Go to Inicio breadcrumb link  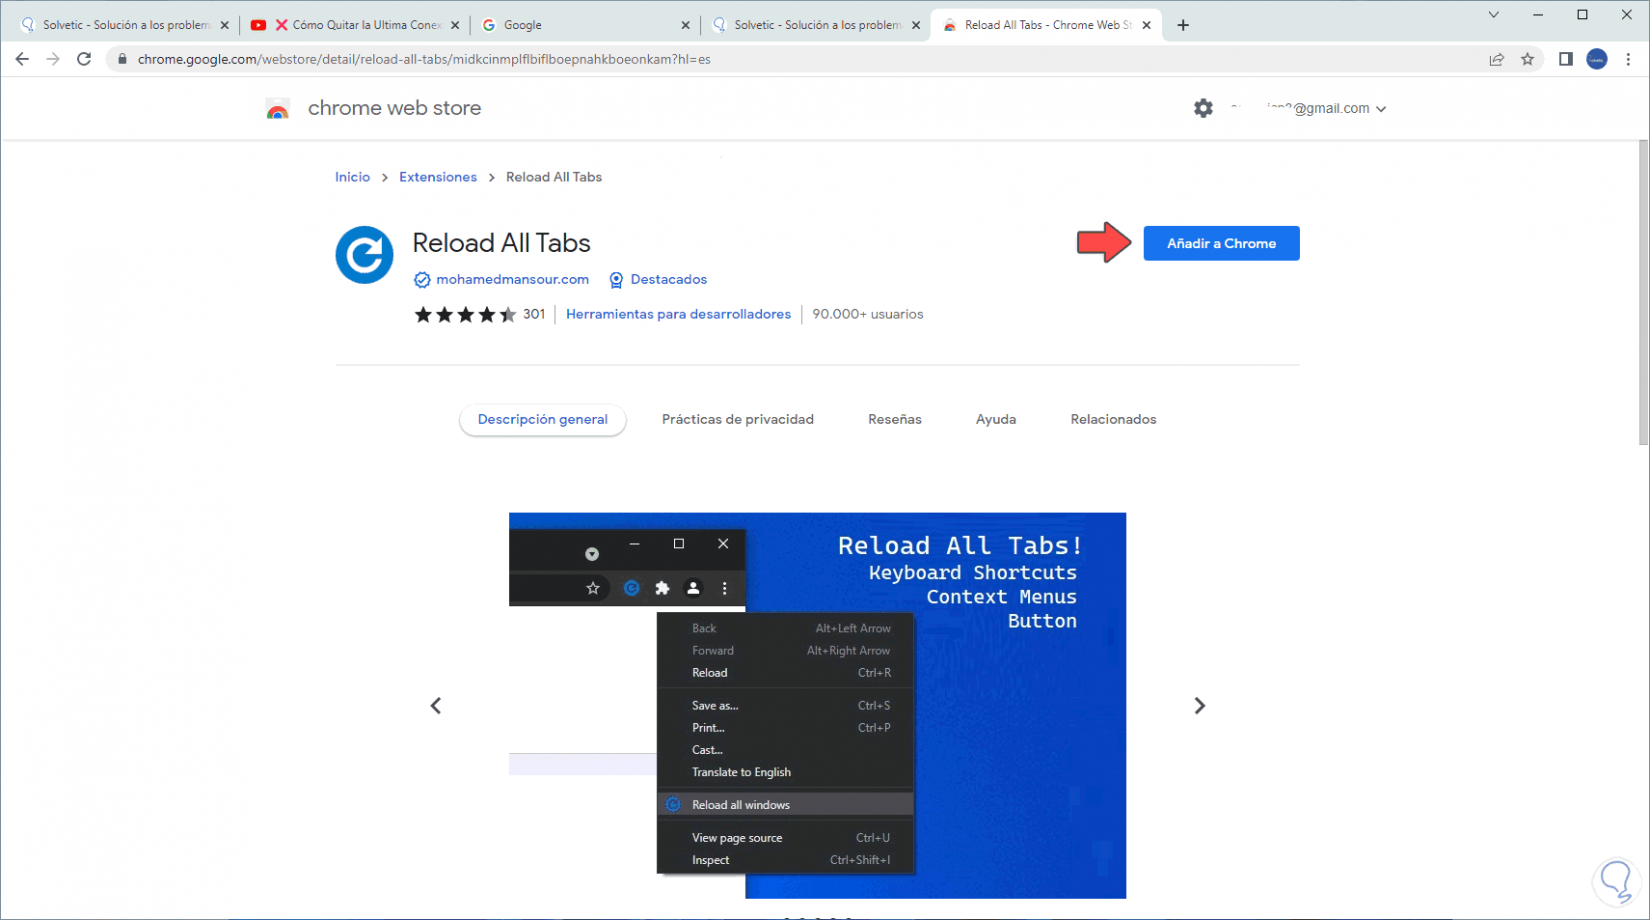[352, 177]
